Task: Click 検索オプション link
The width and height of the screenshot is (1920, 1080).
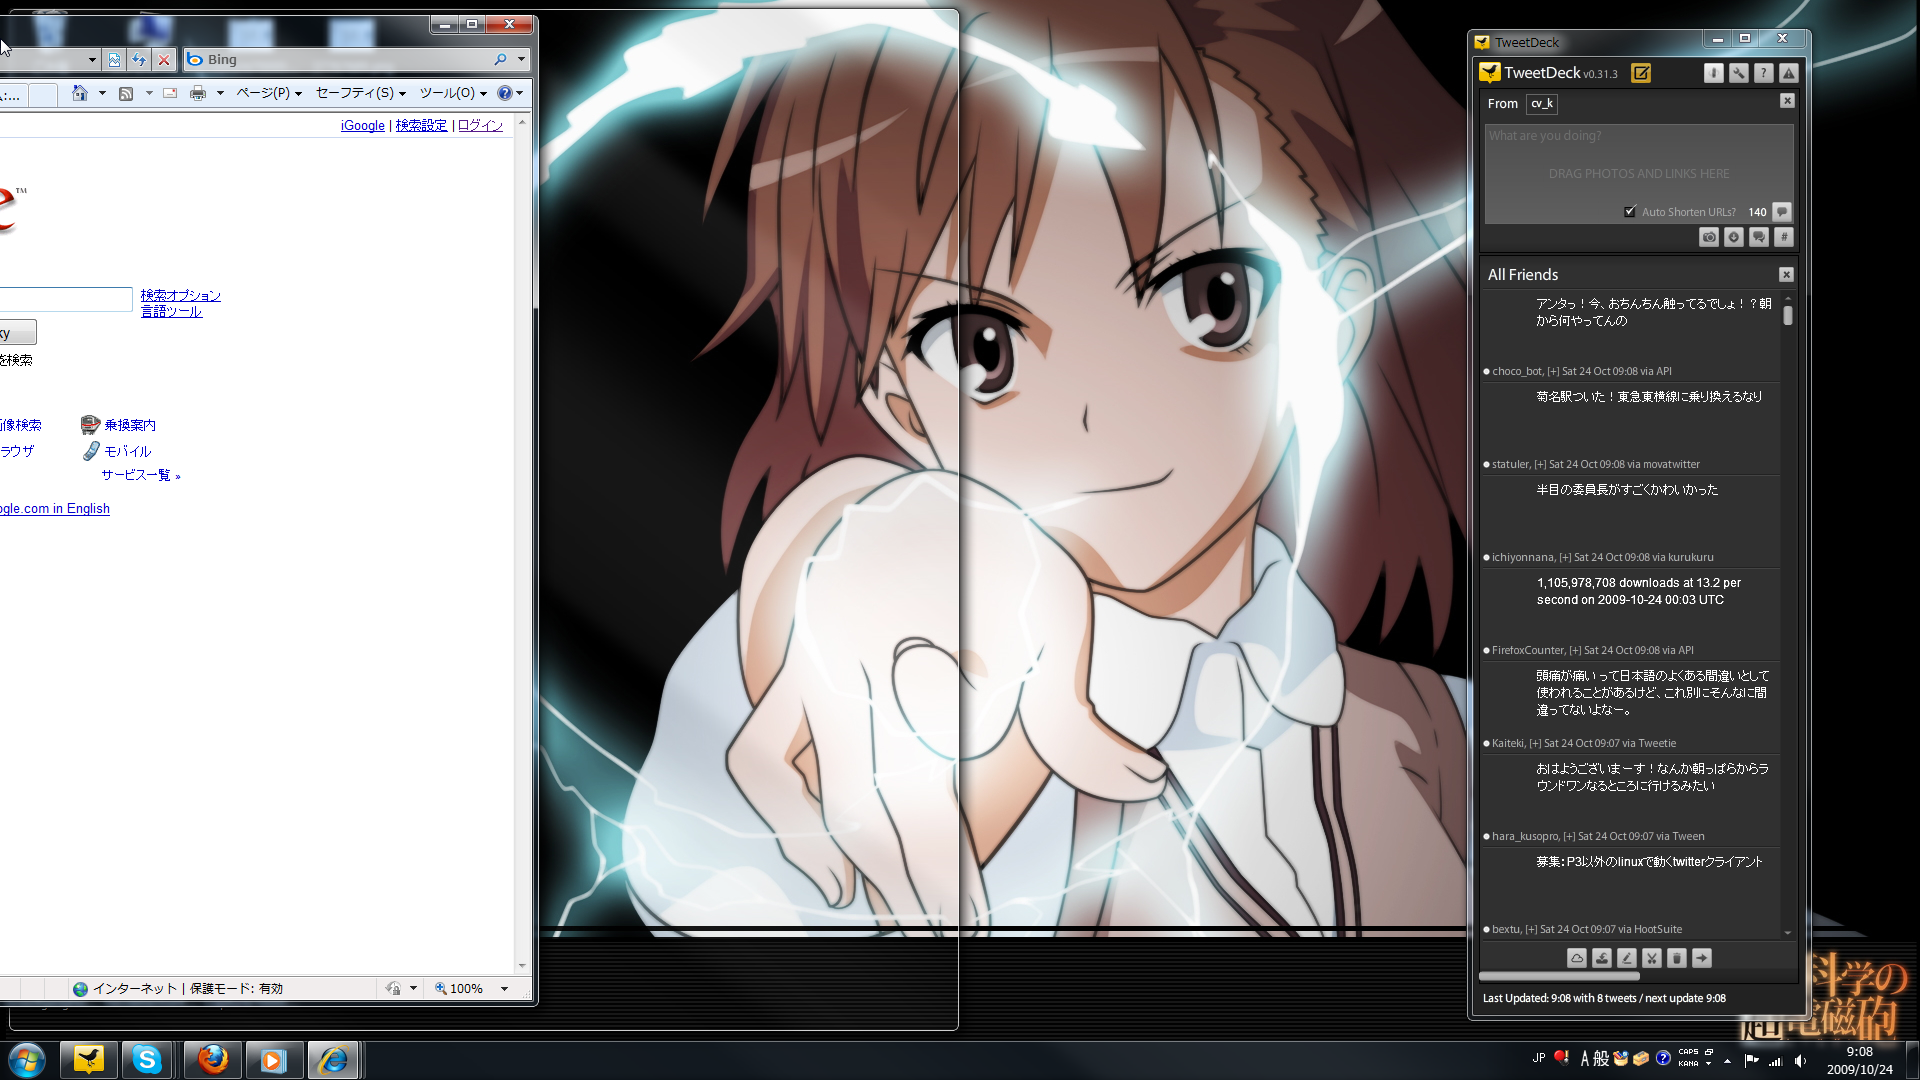Action: click(181, 295)
